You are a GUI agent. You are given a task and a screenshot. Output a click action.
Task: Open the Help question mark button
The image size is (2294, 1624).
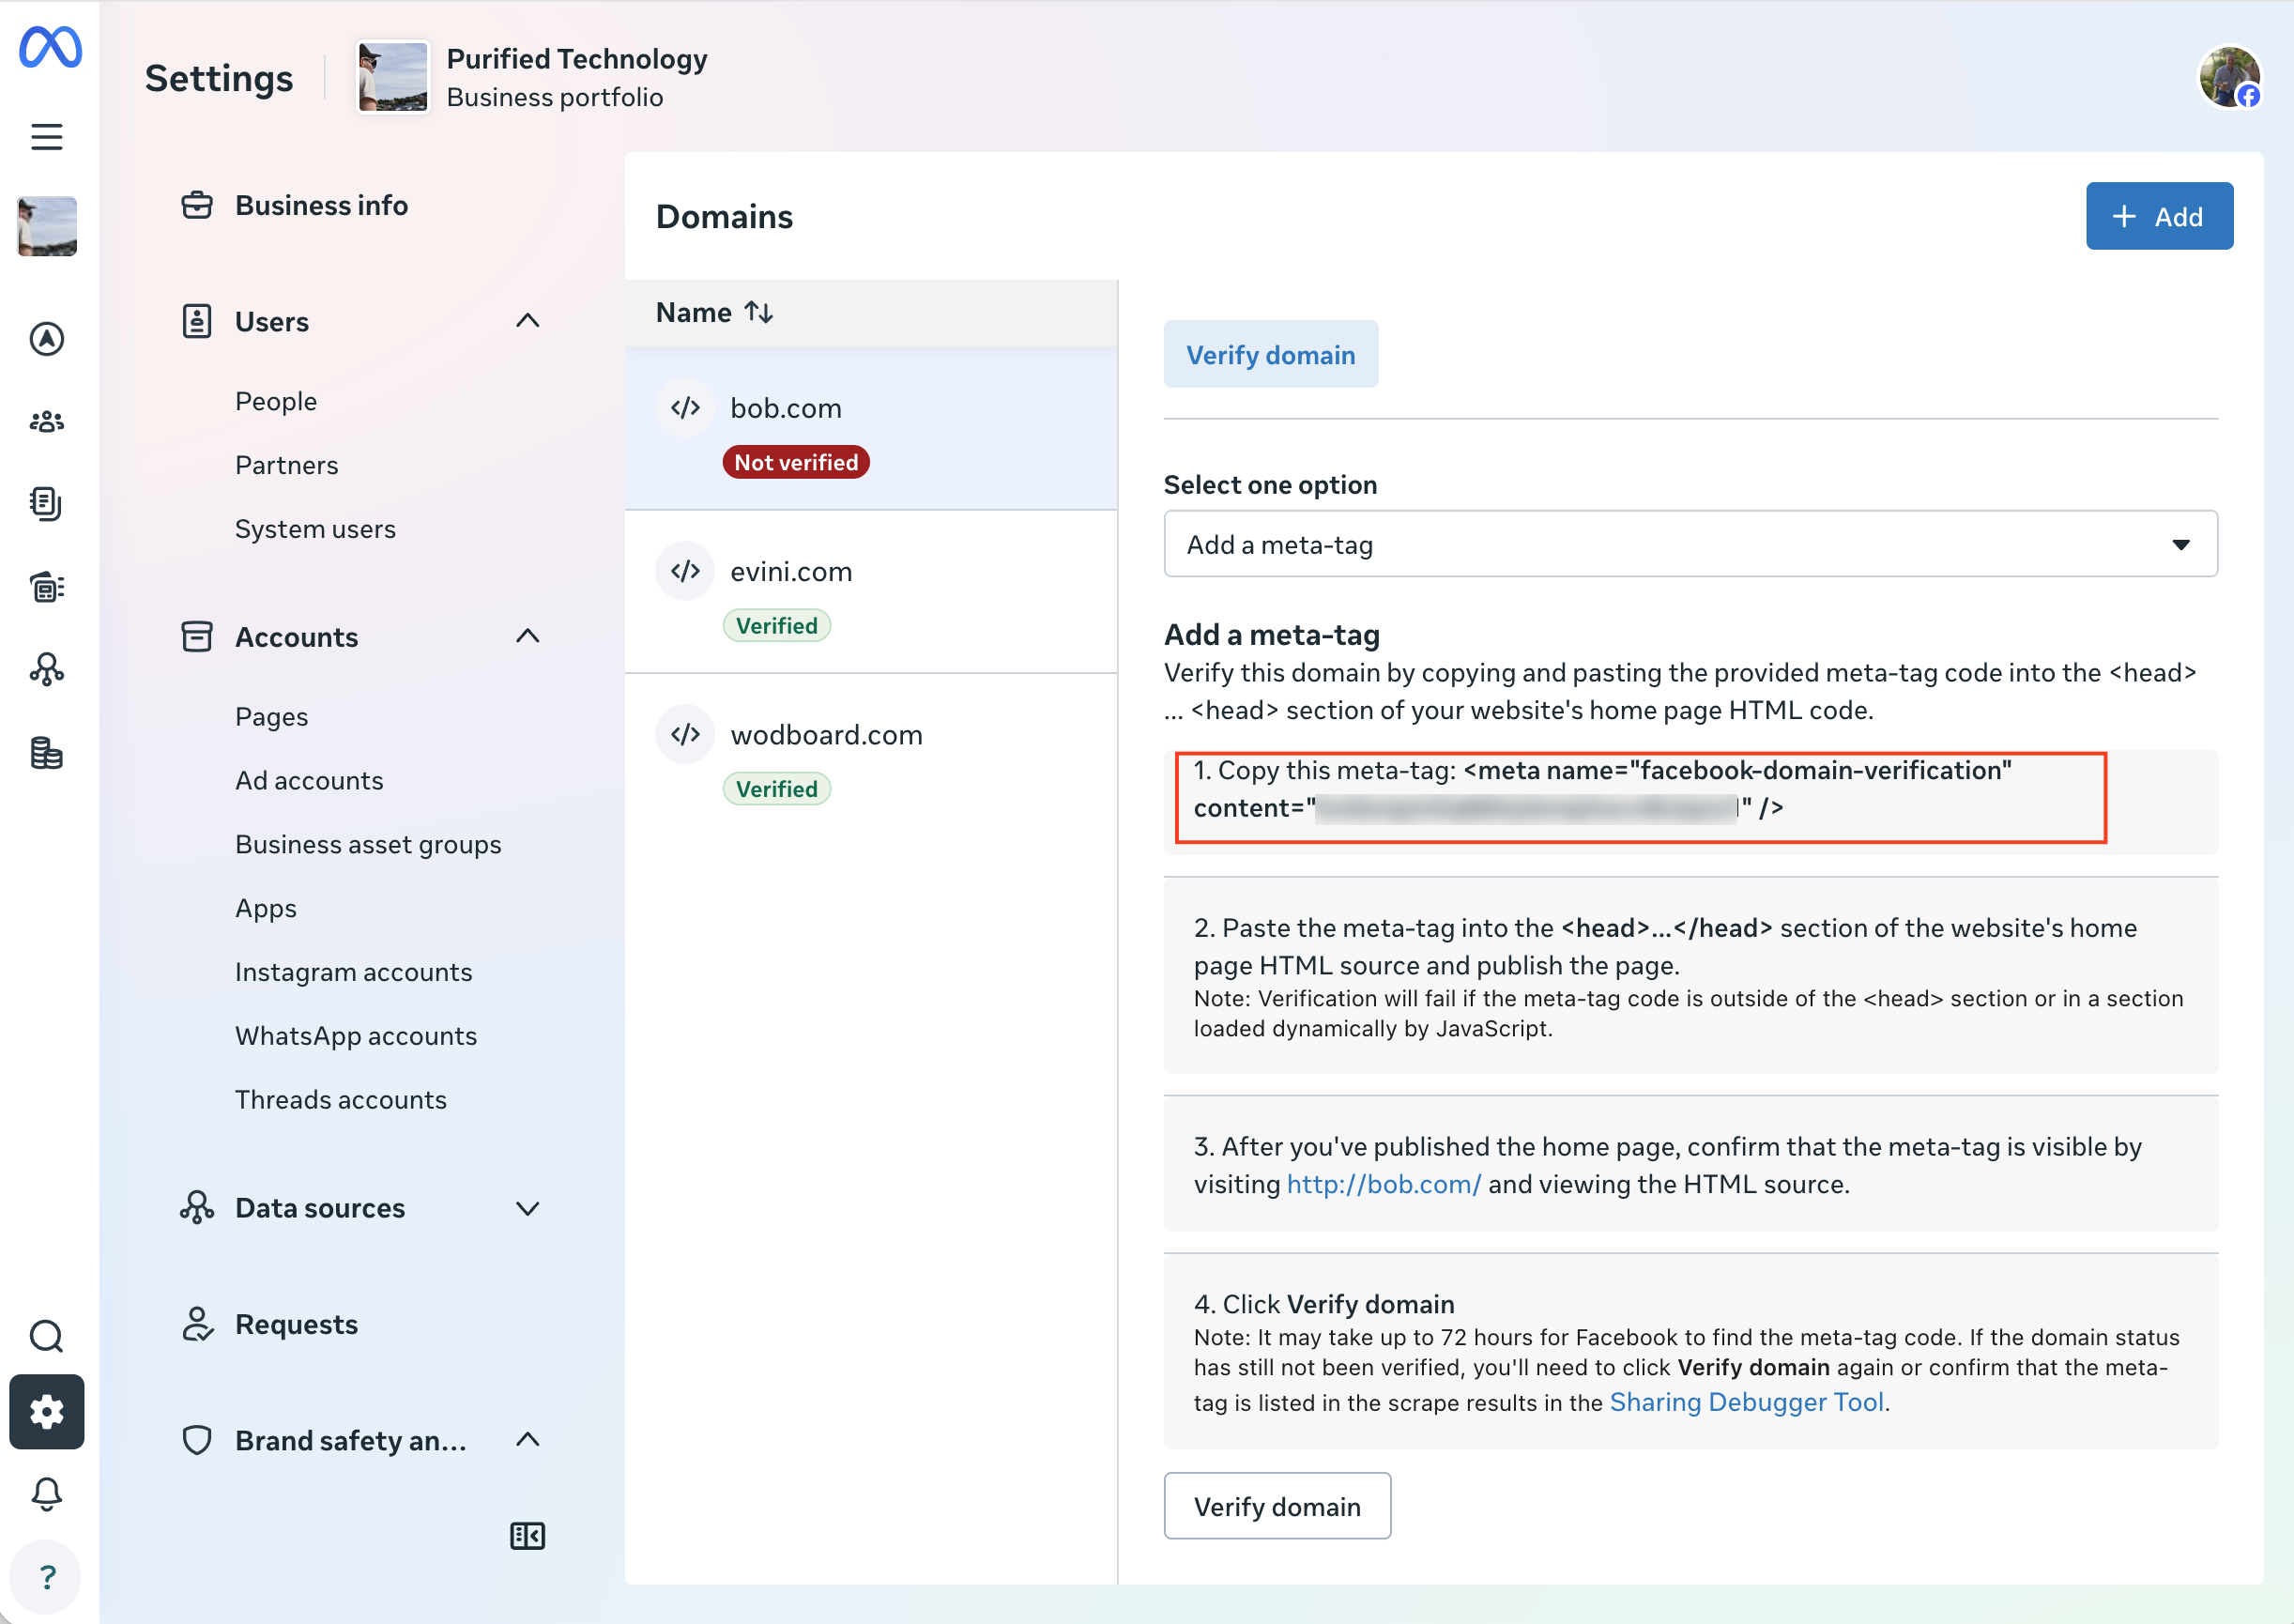(47, 1577)
